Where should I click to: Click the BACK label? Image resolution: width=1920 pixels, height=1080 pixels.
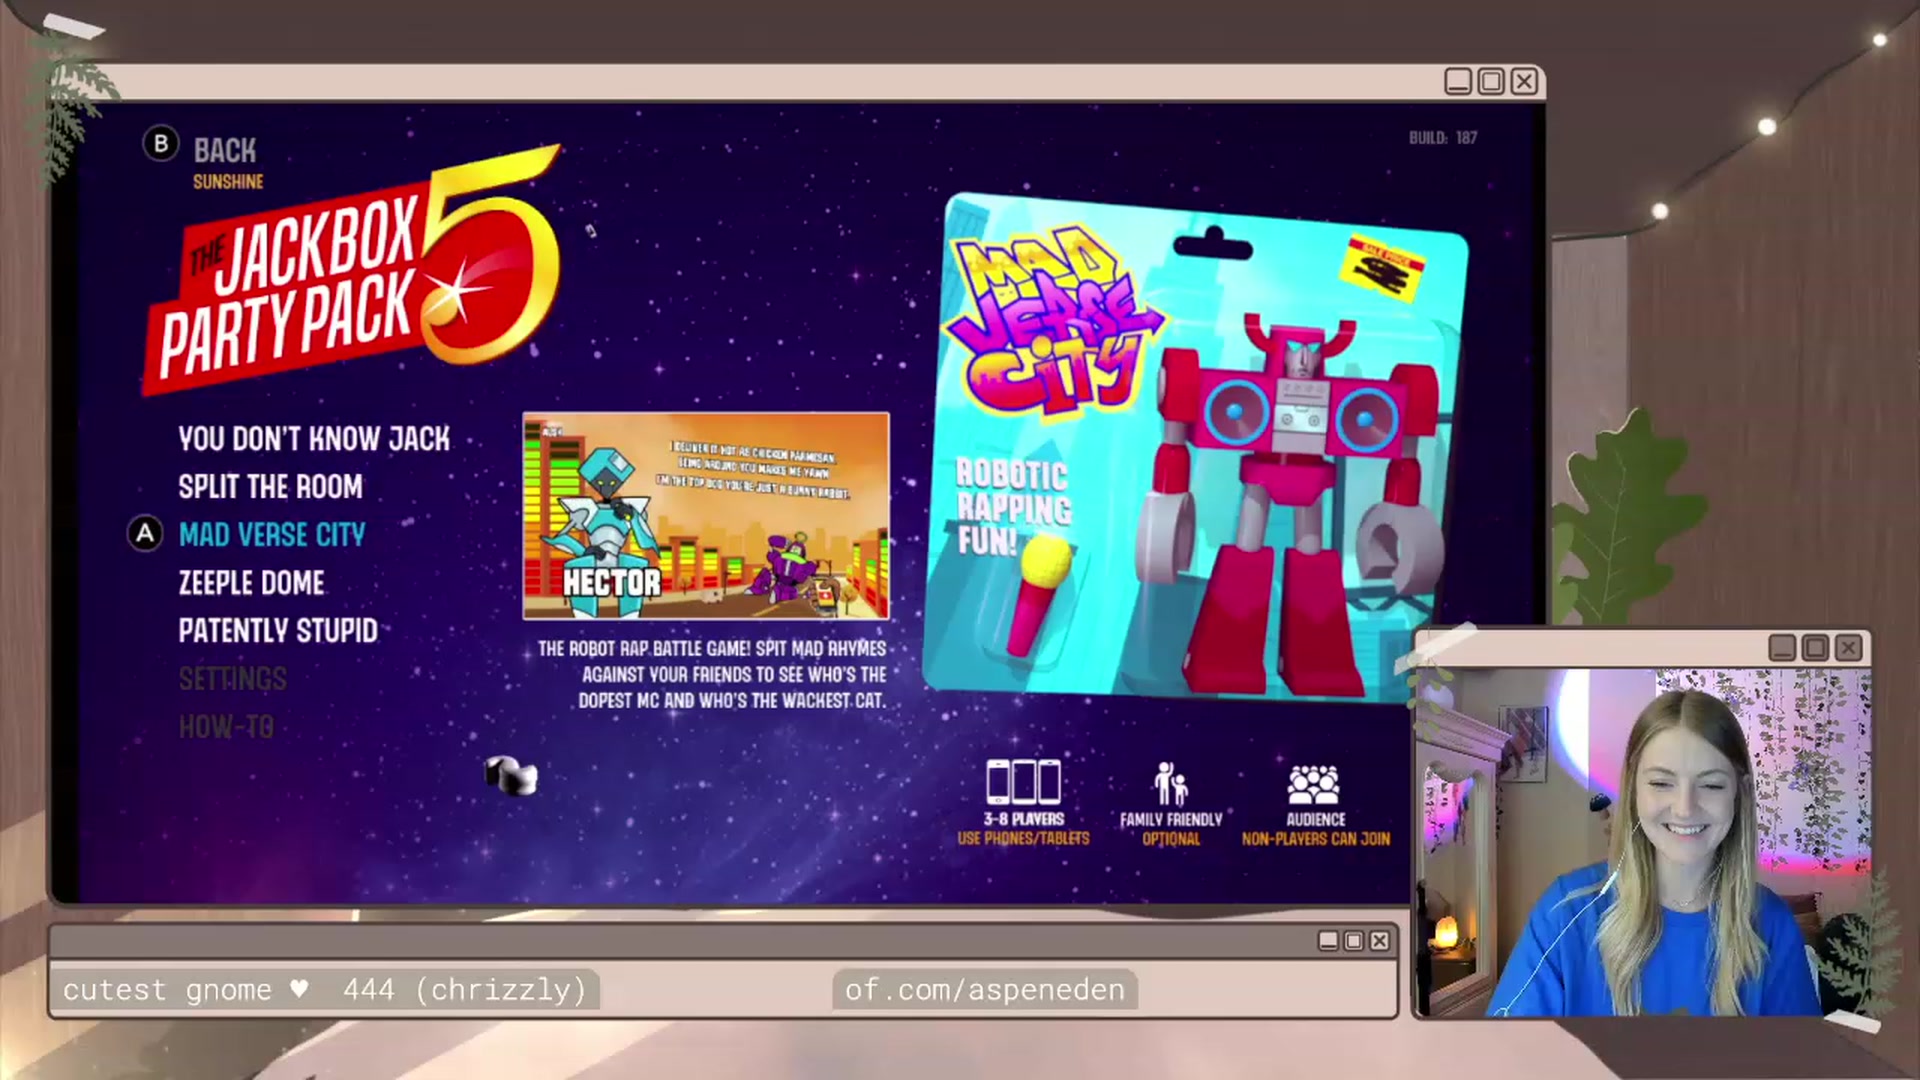[x=225, y=151]
